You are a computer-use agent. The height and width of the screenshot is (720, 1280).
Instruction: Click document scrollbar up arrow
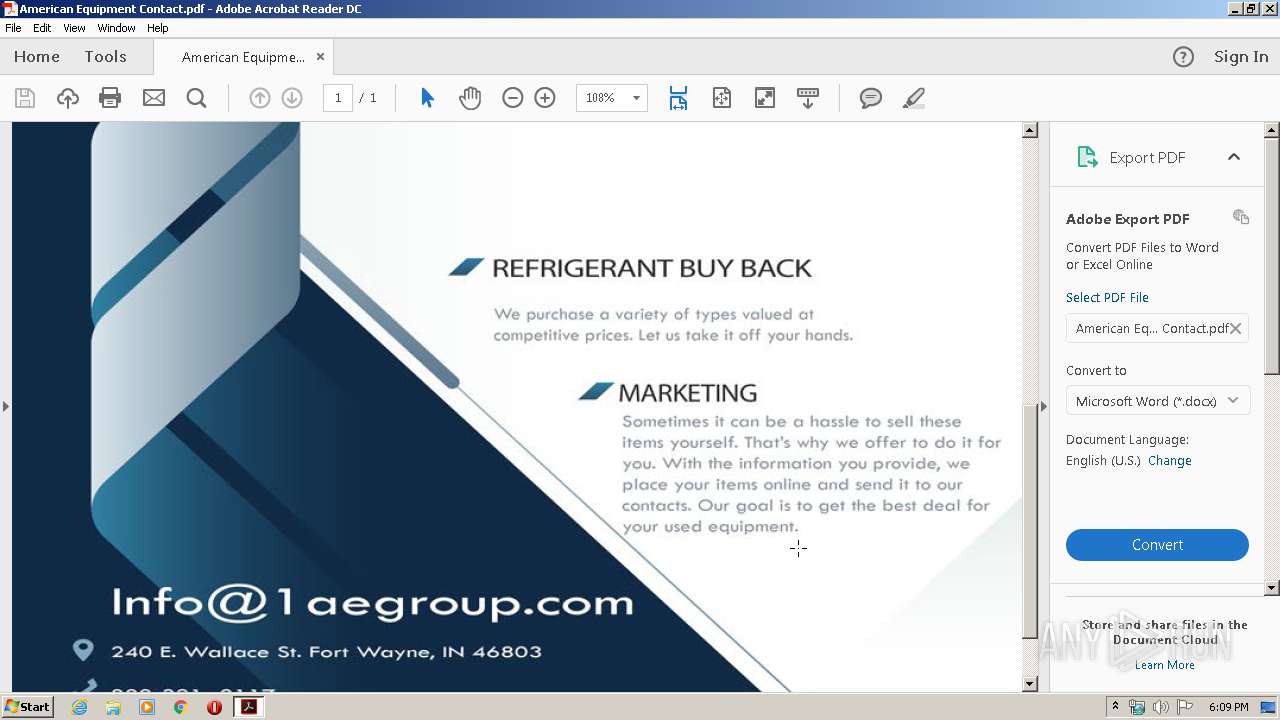[x=1030, y=130]
